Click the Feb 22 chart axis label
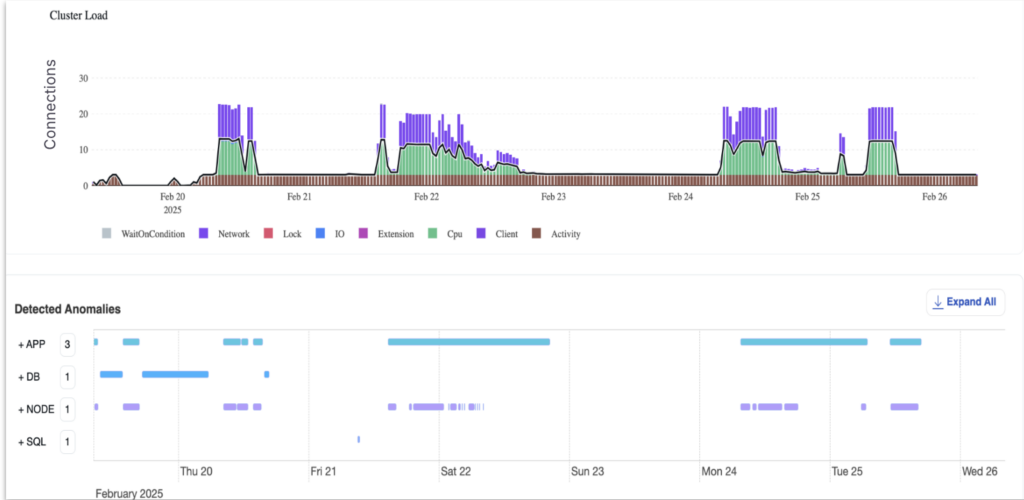The height and width of the screenshot is (500, 1024). pyautogui.click(x=426, y=196)
